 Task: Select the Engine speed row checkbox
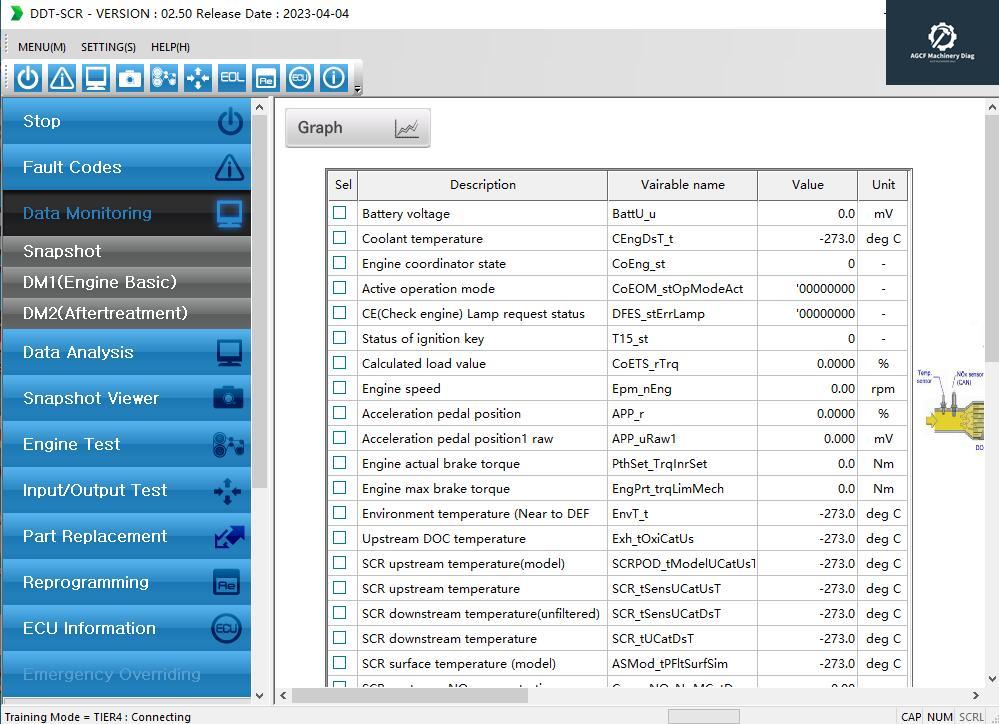pos(340,388)
